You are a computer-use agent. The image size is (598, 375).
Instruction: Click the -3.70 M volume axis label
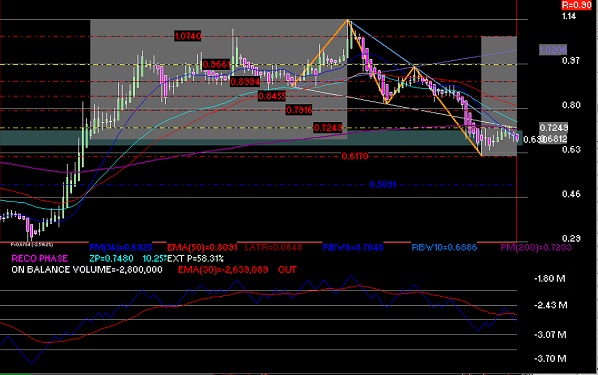coord(550,359)
